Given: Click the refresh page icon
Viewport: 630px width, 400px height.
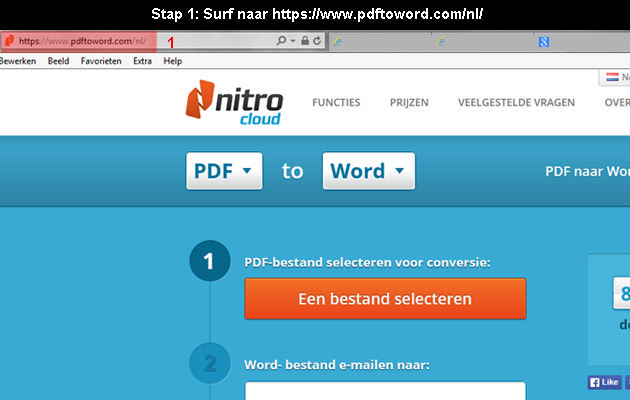Looking at the screenshot, I should (317, 41).
